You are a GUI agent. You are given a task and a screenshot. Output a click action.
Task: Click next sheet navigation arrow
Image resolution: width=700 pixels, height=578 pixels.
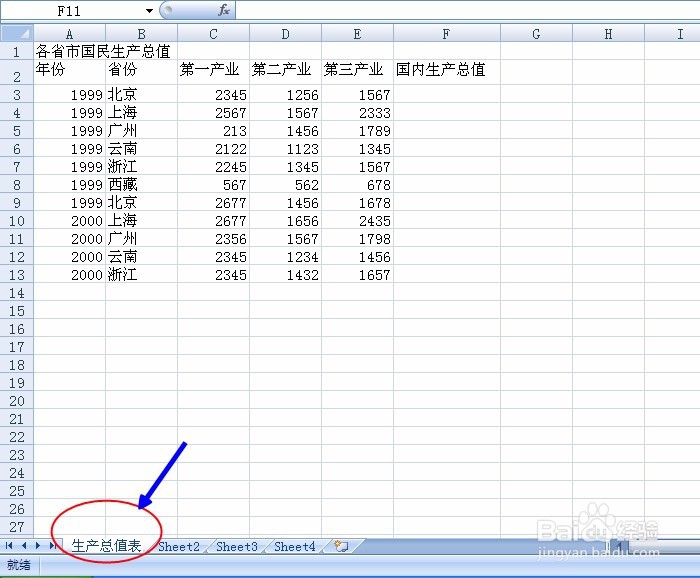click(38, 545)
